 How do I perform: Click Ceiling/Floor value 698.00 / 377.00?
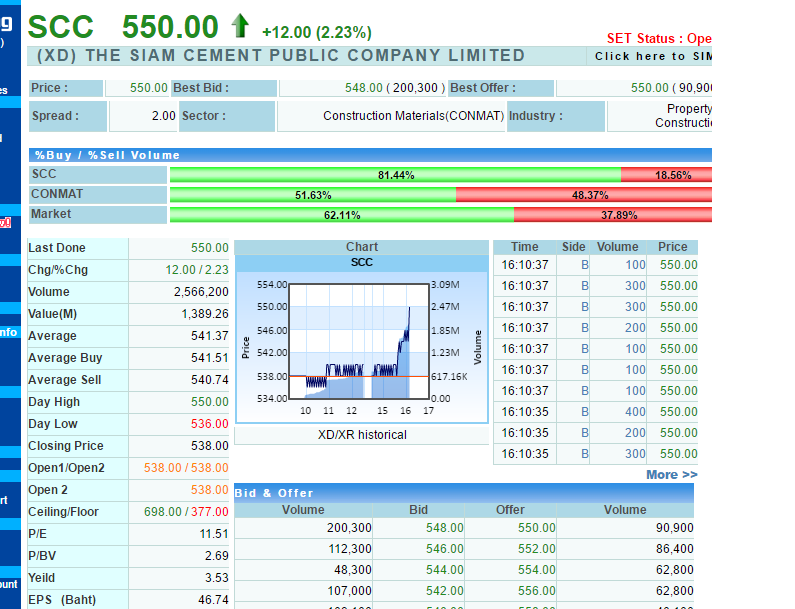186,512
